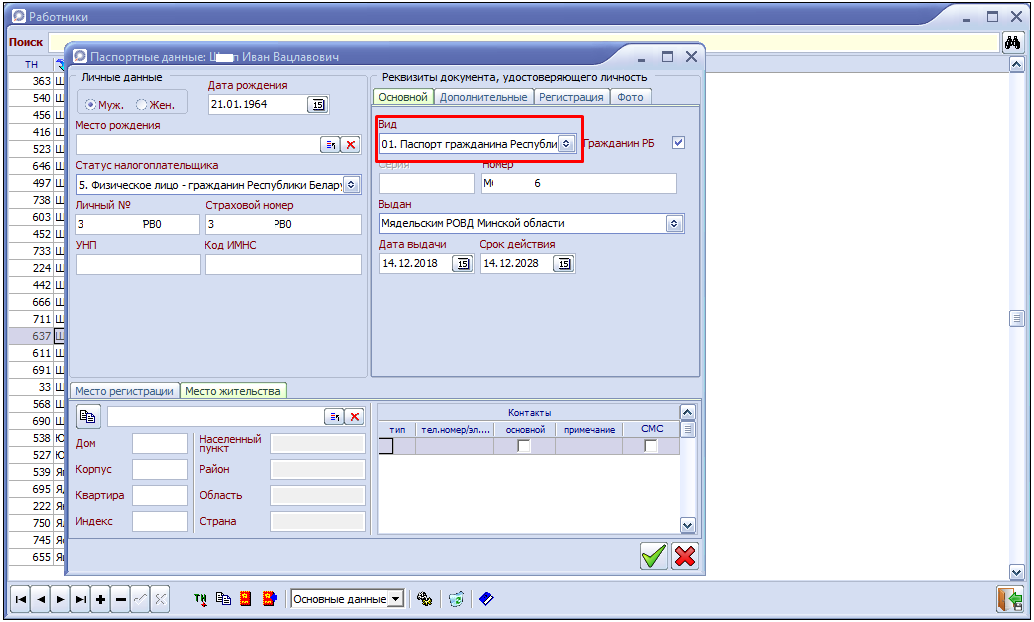Switch to the Дополнительные tab
This screenshot has width=1034, height=622.
click(483, 97)
